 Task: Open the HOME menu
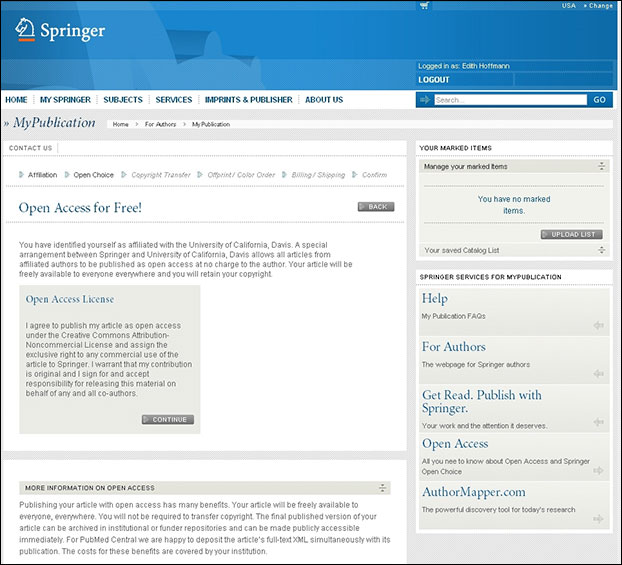pyautogui.click(x=16, y=100)
